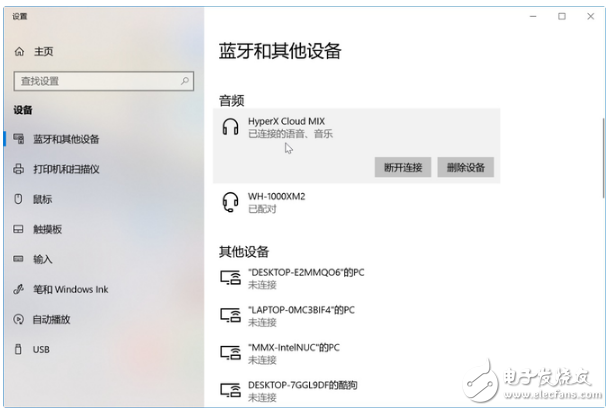The image size is (610, 411).
Task: Click the WH-1000XM2 headset icon
Action: click(x=230, y=202)
